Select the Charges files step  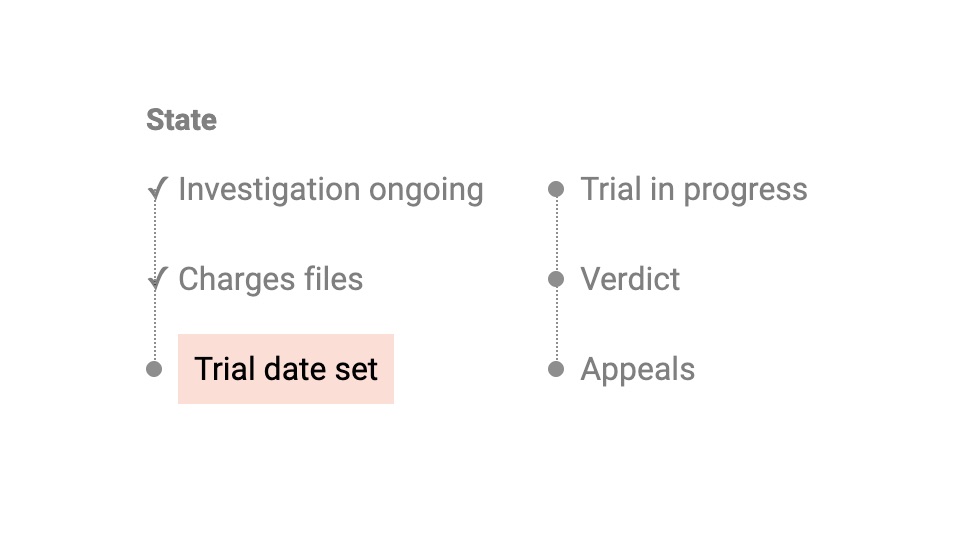point(270,279)
